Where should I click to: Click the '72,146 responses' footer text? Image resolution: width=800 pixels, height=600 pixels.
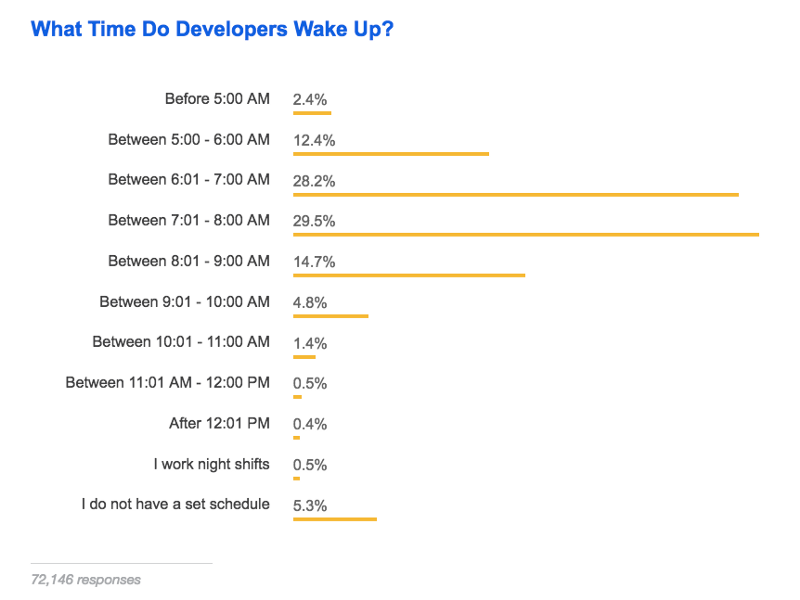(x=86, y=580)
